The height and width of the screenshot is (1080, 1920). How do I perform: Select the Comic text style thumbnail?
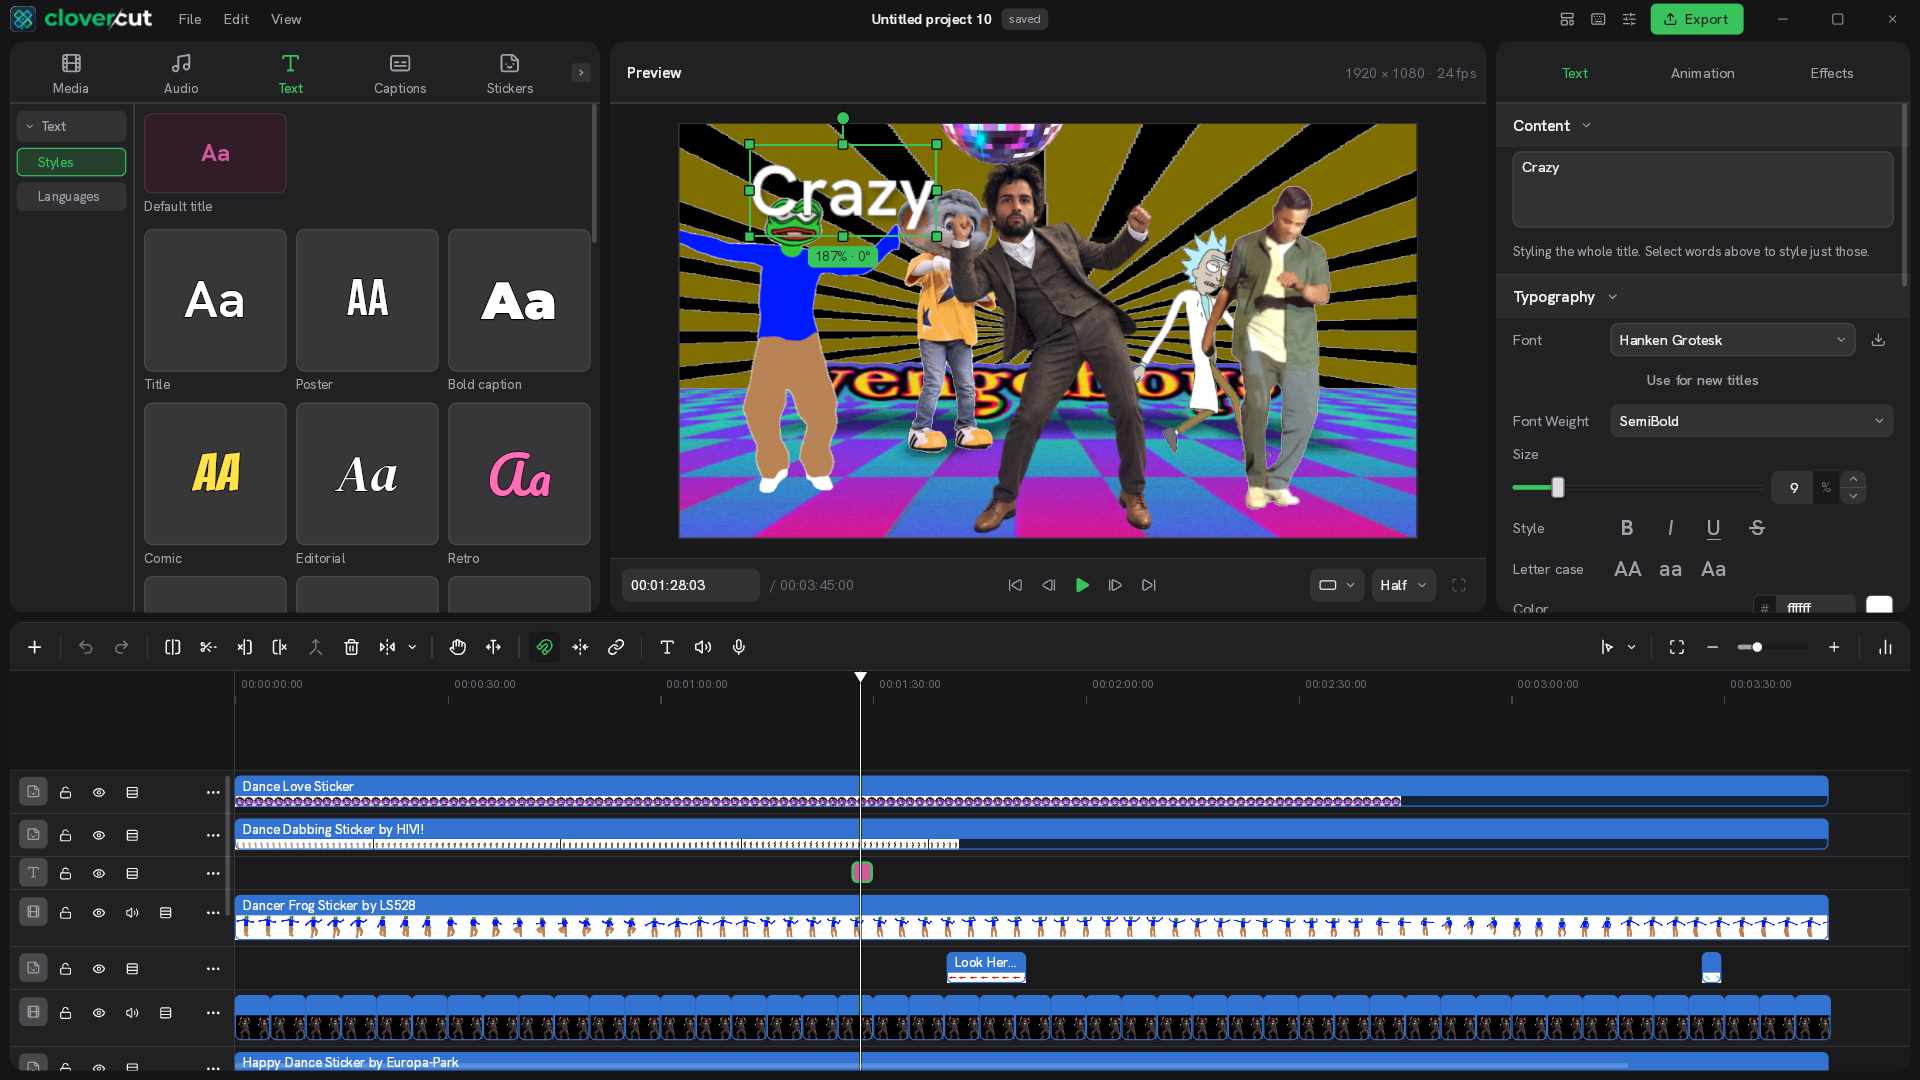click(x=215, y=474)
